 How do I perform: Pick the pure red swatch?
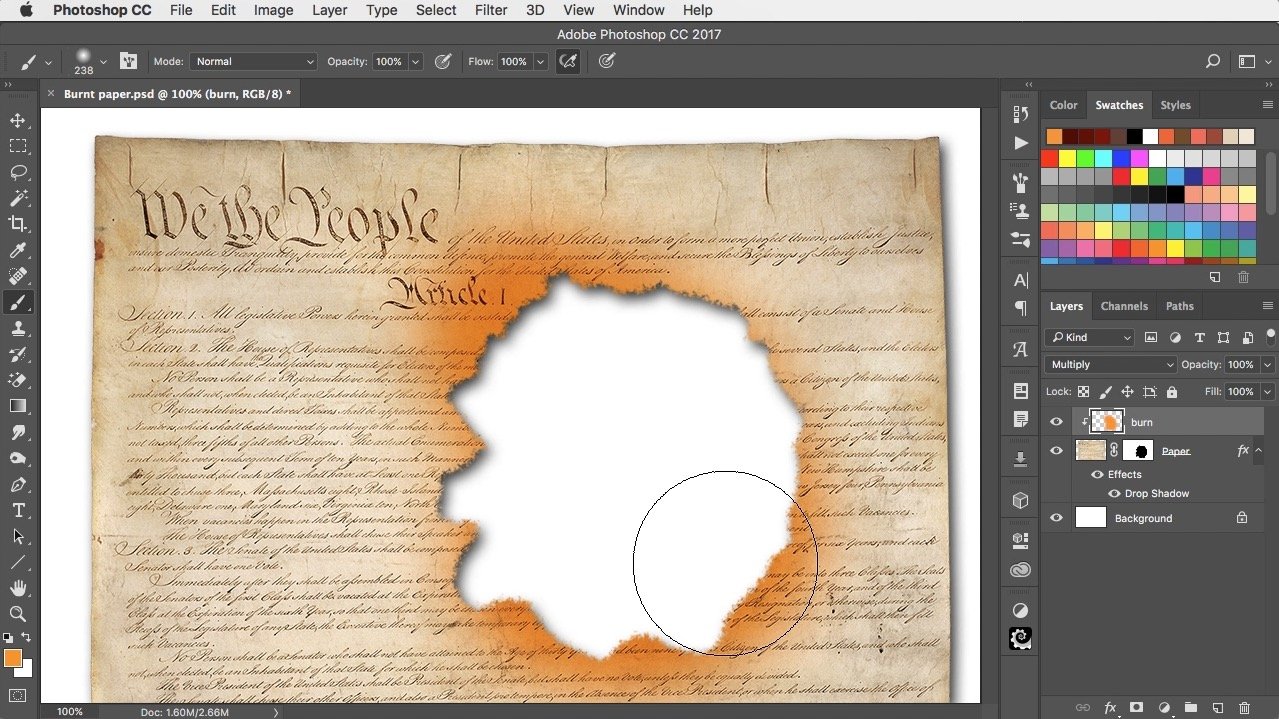(x=1049, y=158)
